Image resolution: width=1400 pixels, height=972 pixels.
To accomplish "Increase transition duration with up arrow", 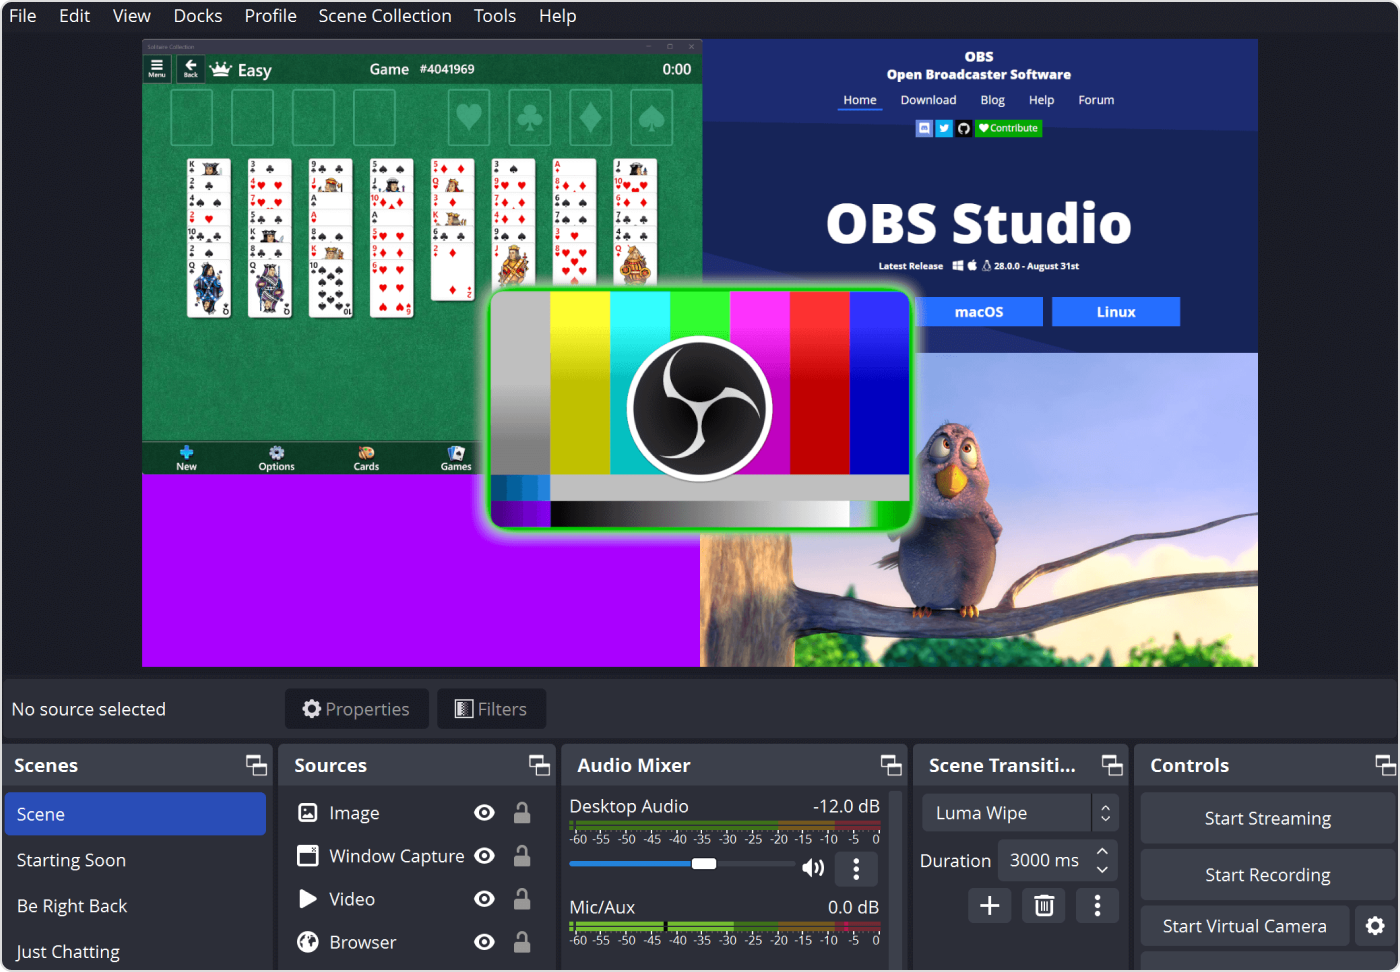I will [1101, 851].
